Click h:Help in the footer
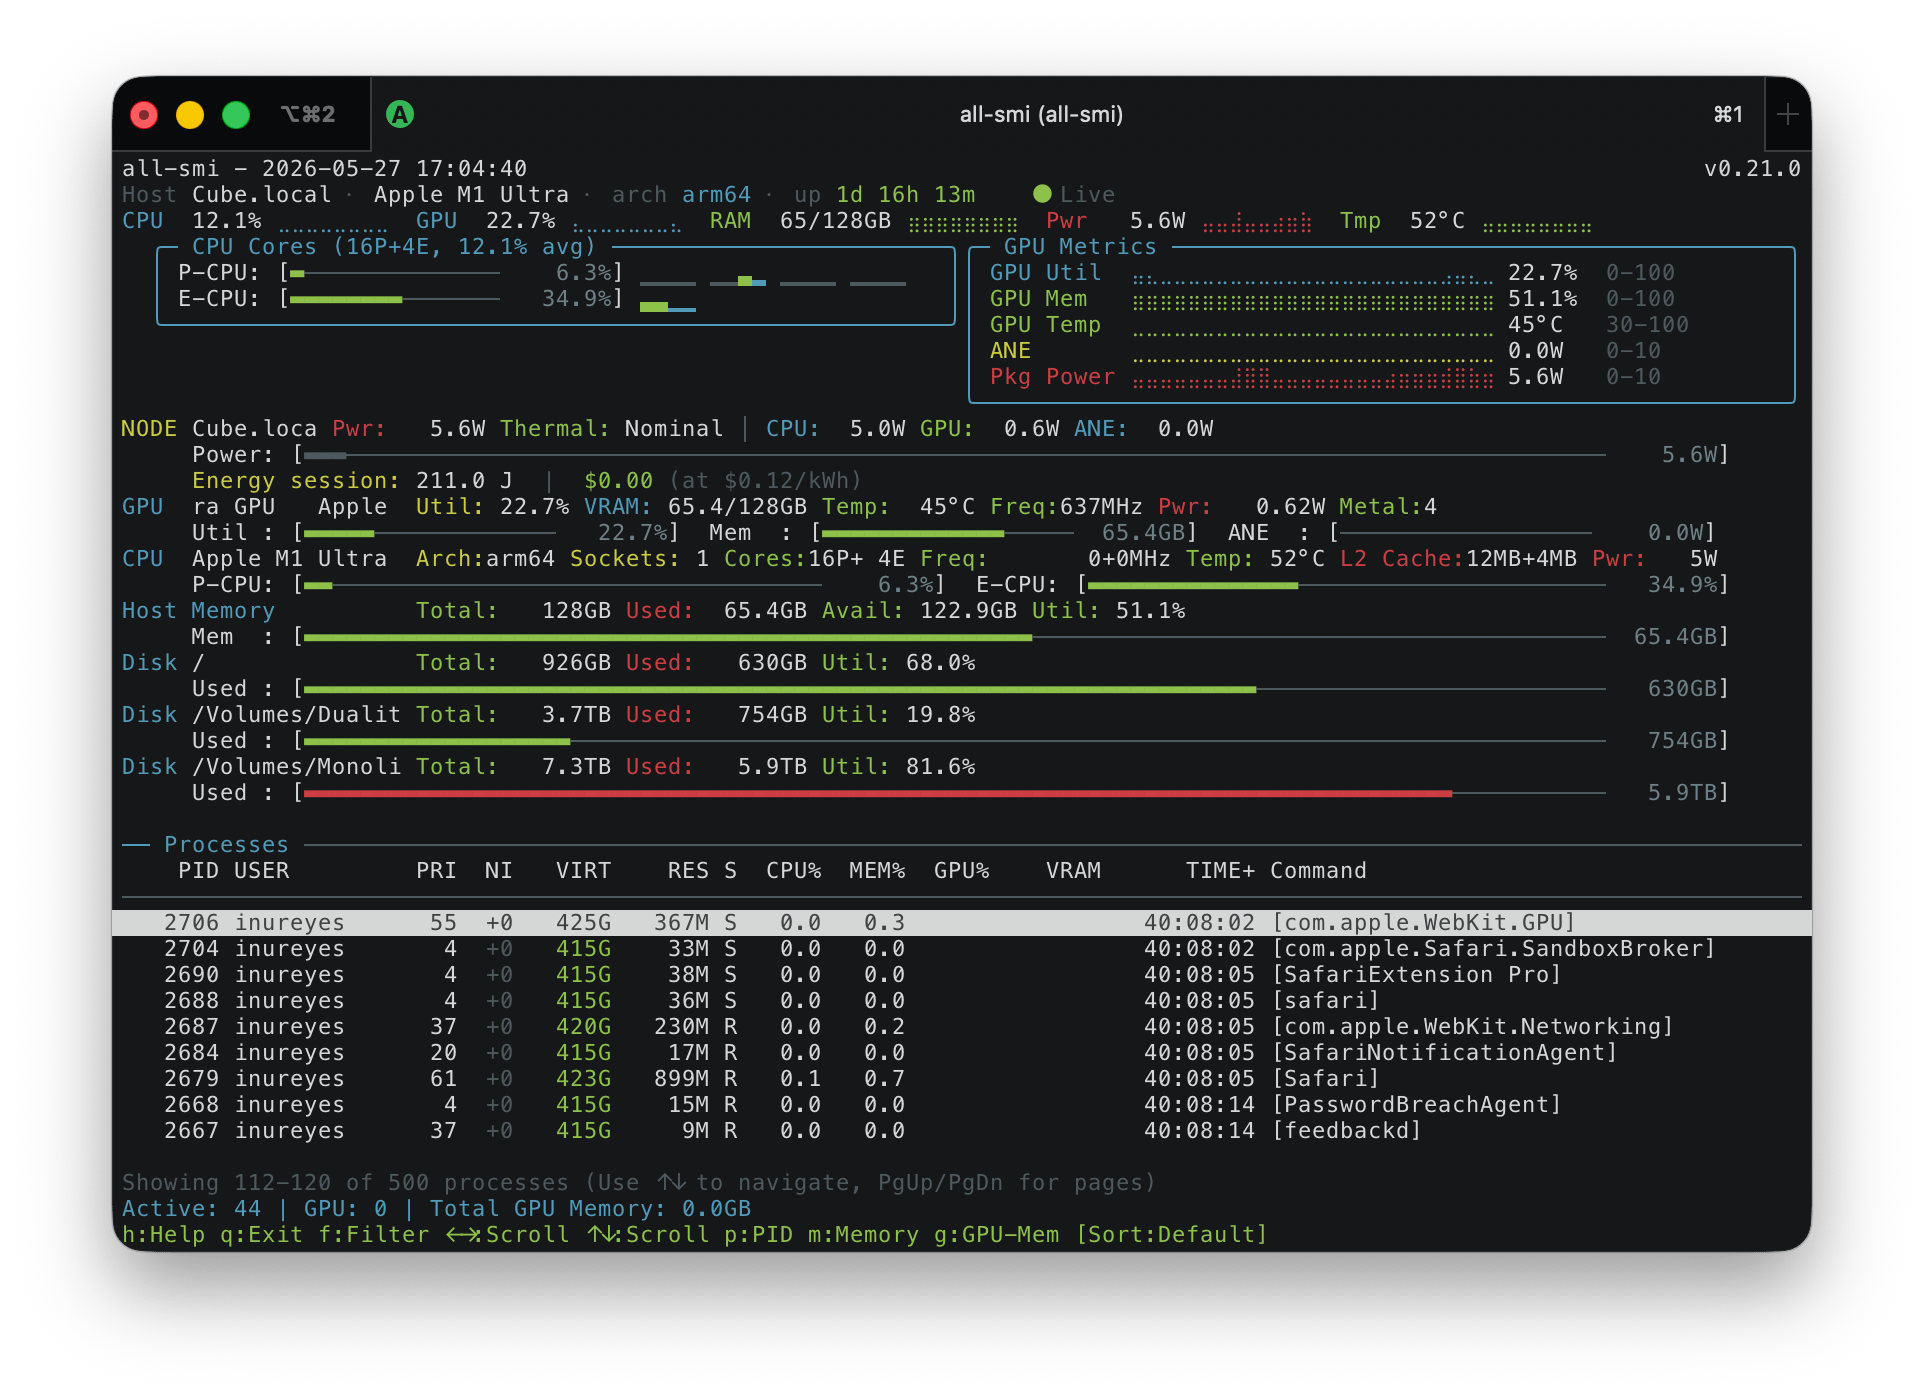The height and width of the screenshot is (1400, 1924). (163, 1235)
